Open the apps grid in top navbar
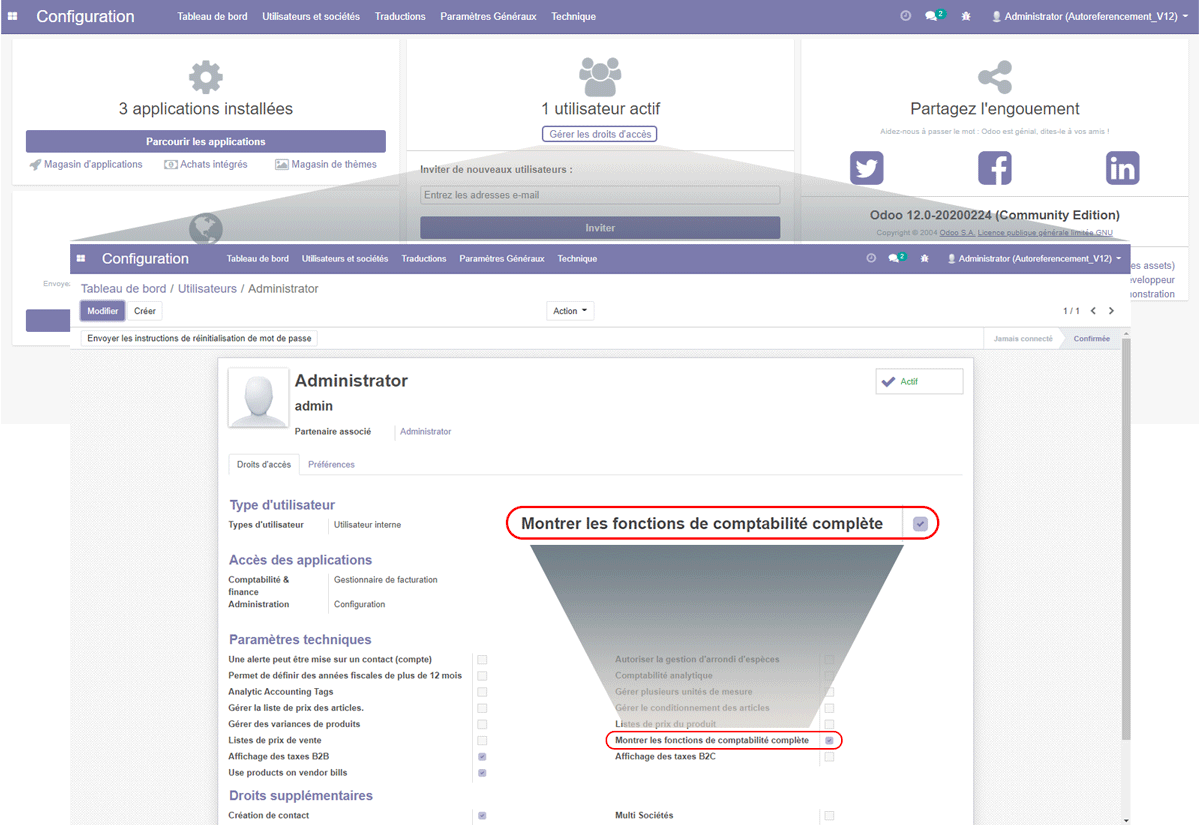 [x=12, y=17]
